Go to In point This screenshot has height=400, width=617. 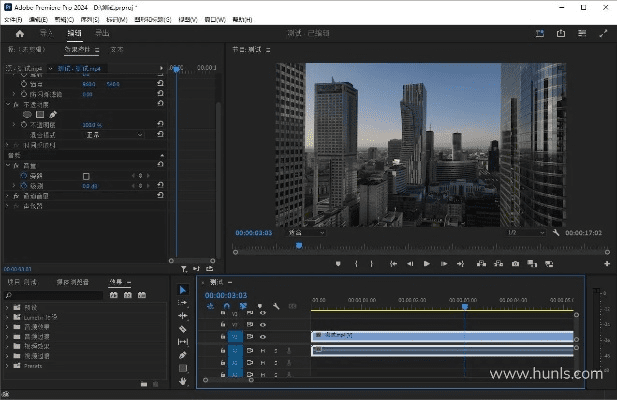393,264
